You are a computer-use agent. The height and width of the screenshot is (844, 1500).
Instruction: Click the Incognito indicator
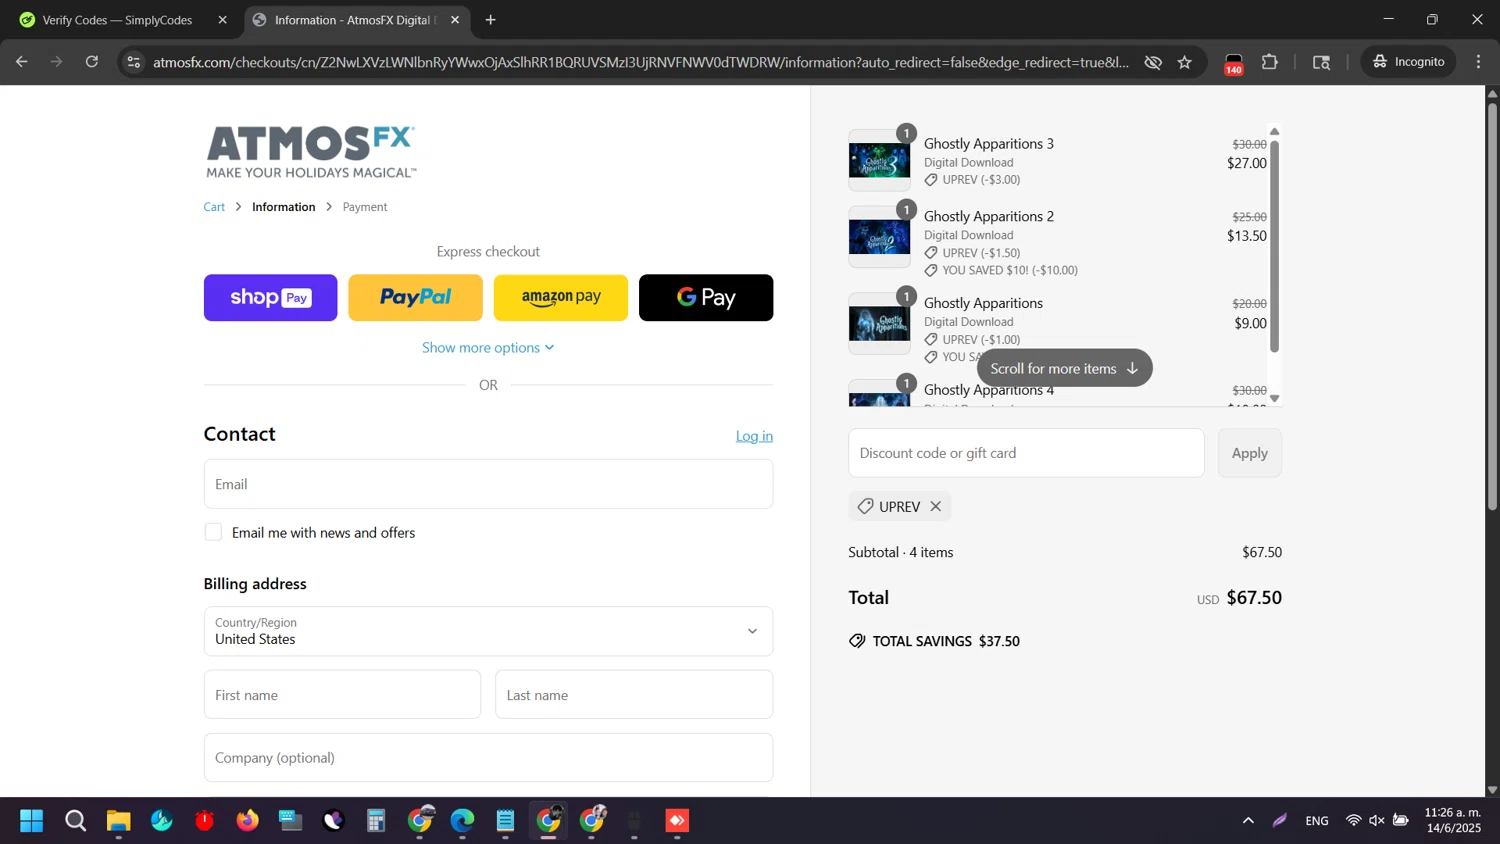click(x=1408, y=62)
